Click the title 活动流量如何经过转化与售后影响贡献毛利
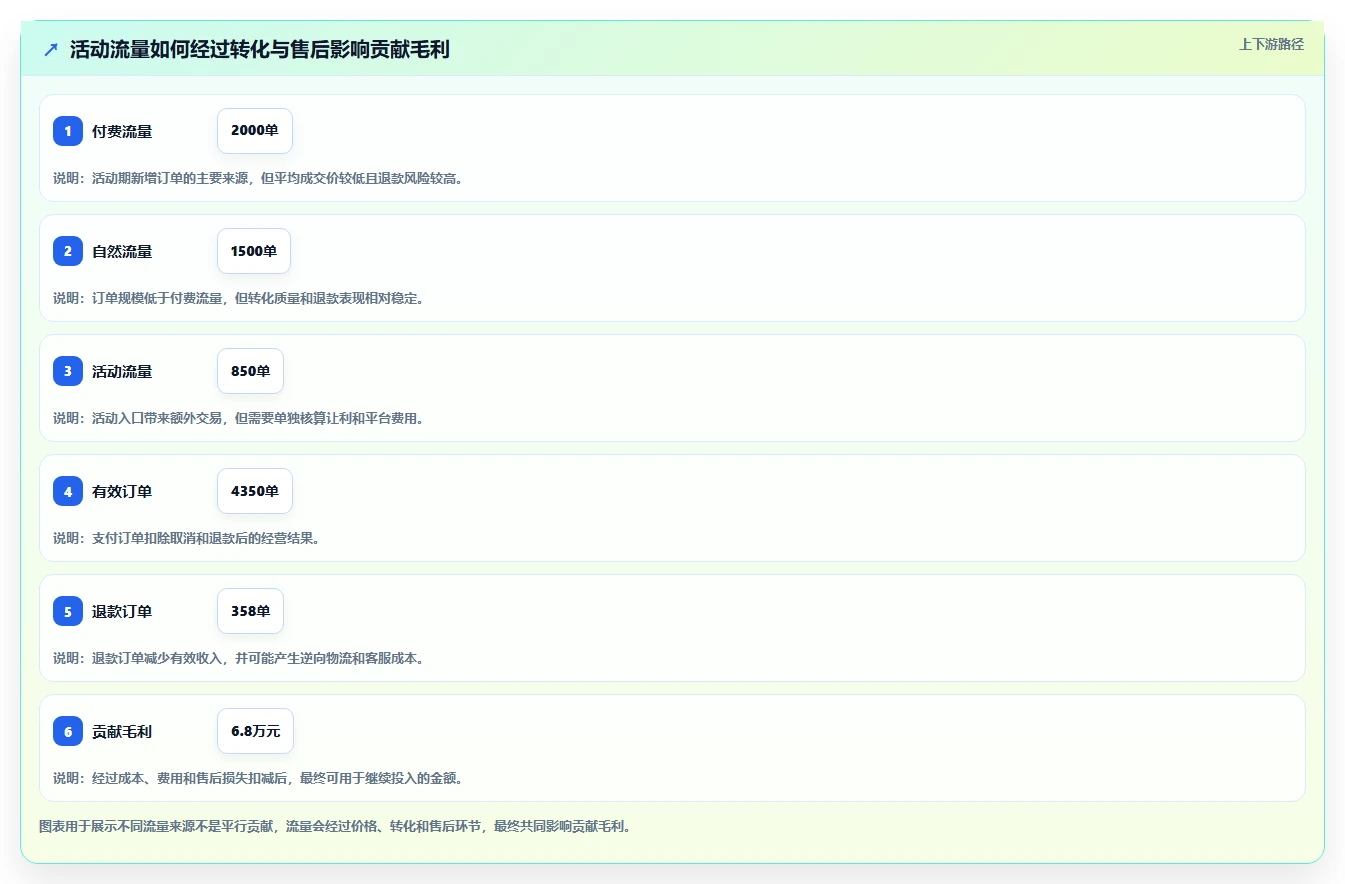The image size is (1345, 884). coord(260,49)
